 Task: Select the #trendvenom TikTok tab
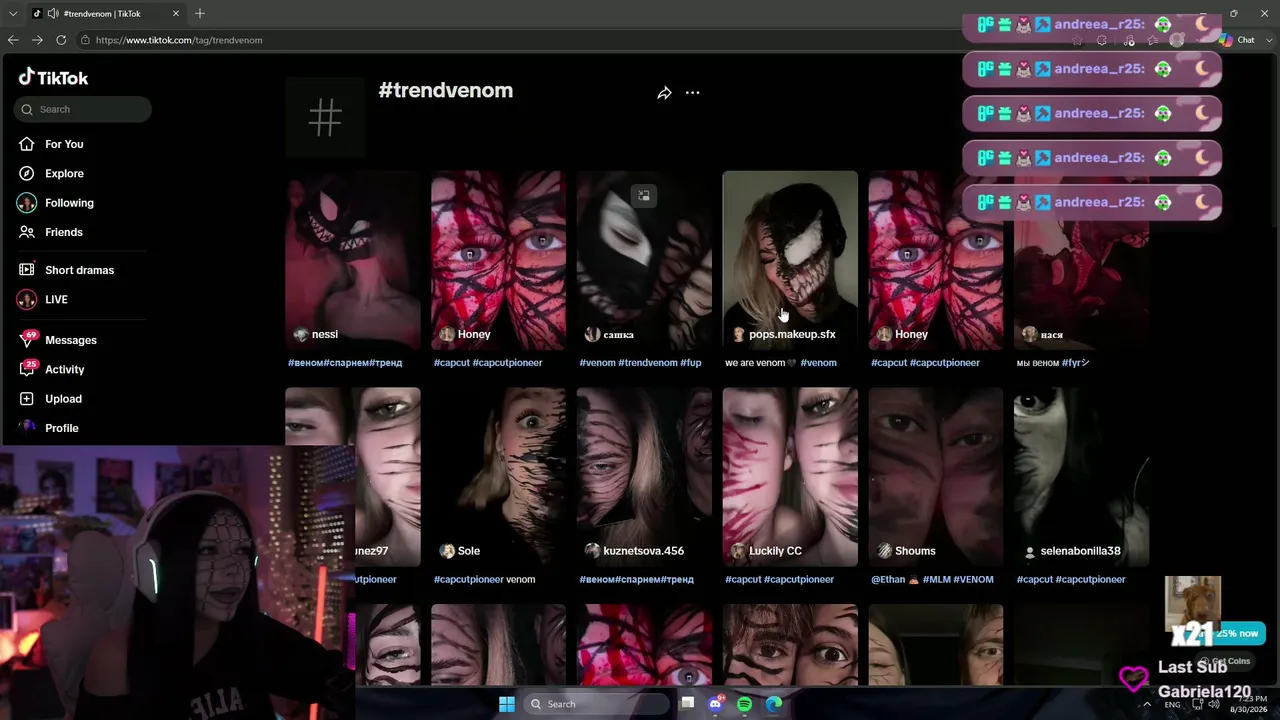pos(106,13)
